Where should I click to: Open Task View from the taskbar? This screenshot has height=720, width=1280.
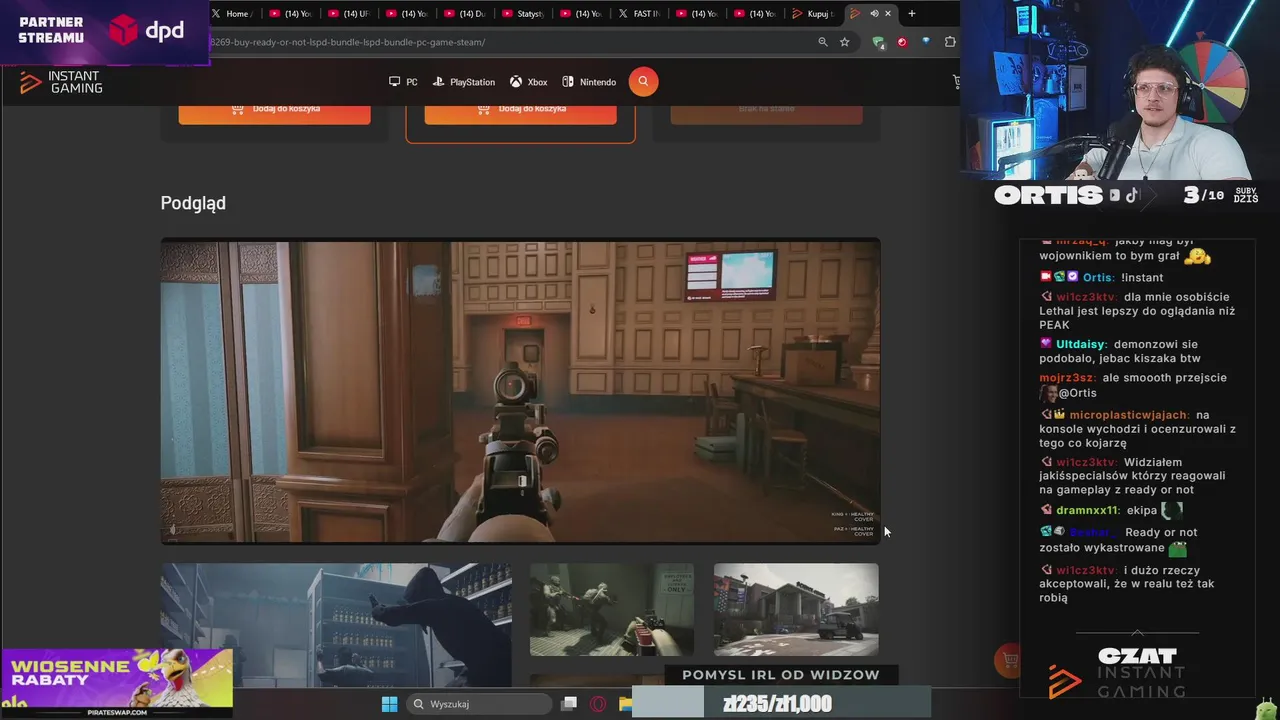[569, 704]
